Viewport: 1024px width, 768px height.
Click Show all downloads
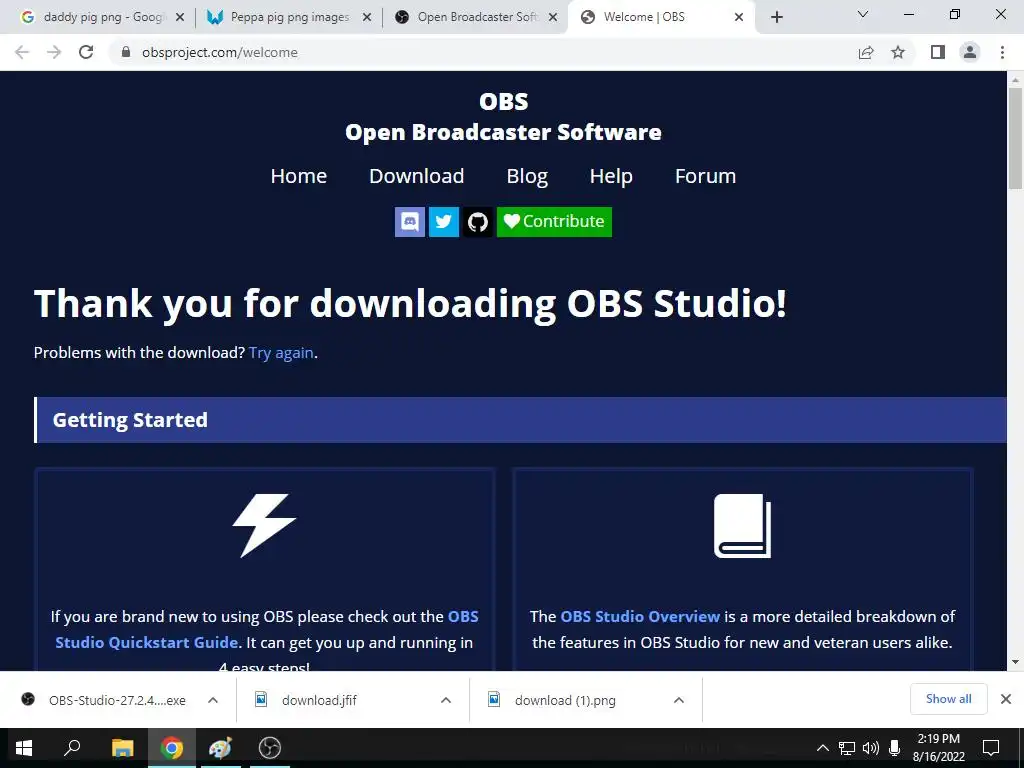pyautogui.click(x=948, y=699)
